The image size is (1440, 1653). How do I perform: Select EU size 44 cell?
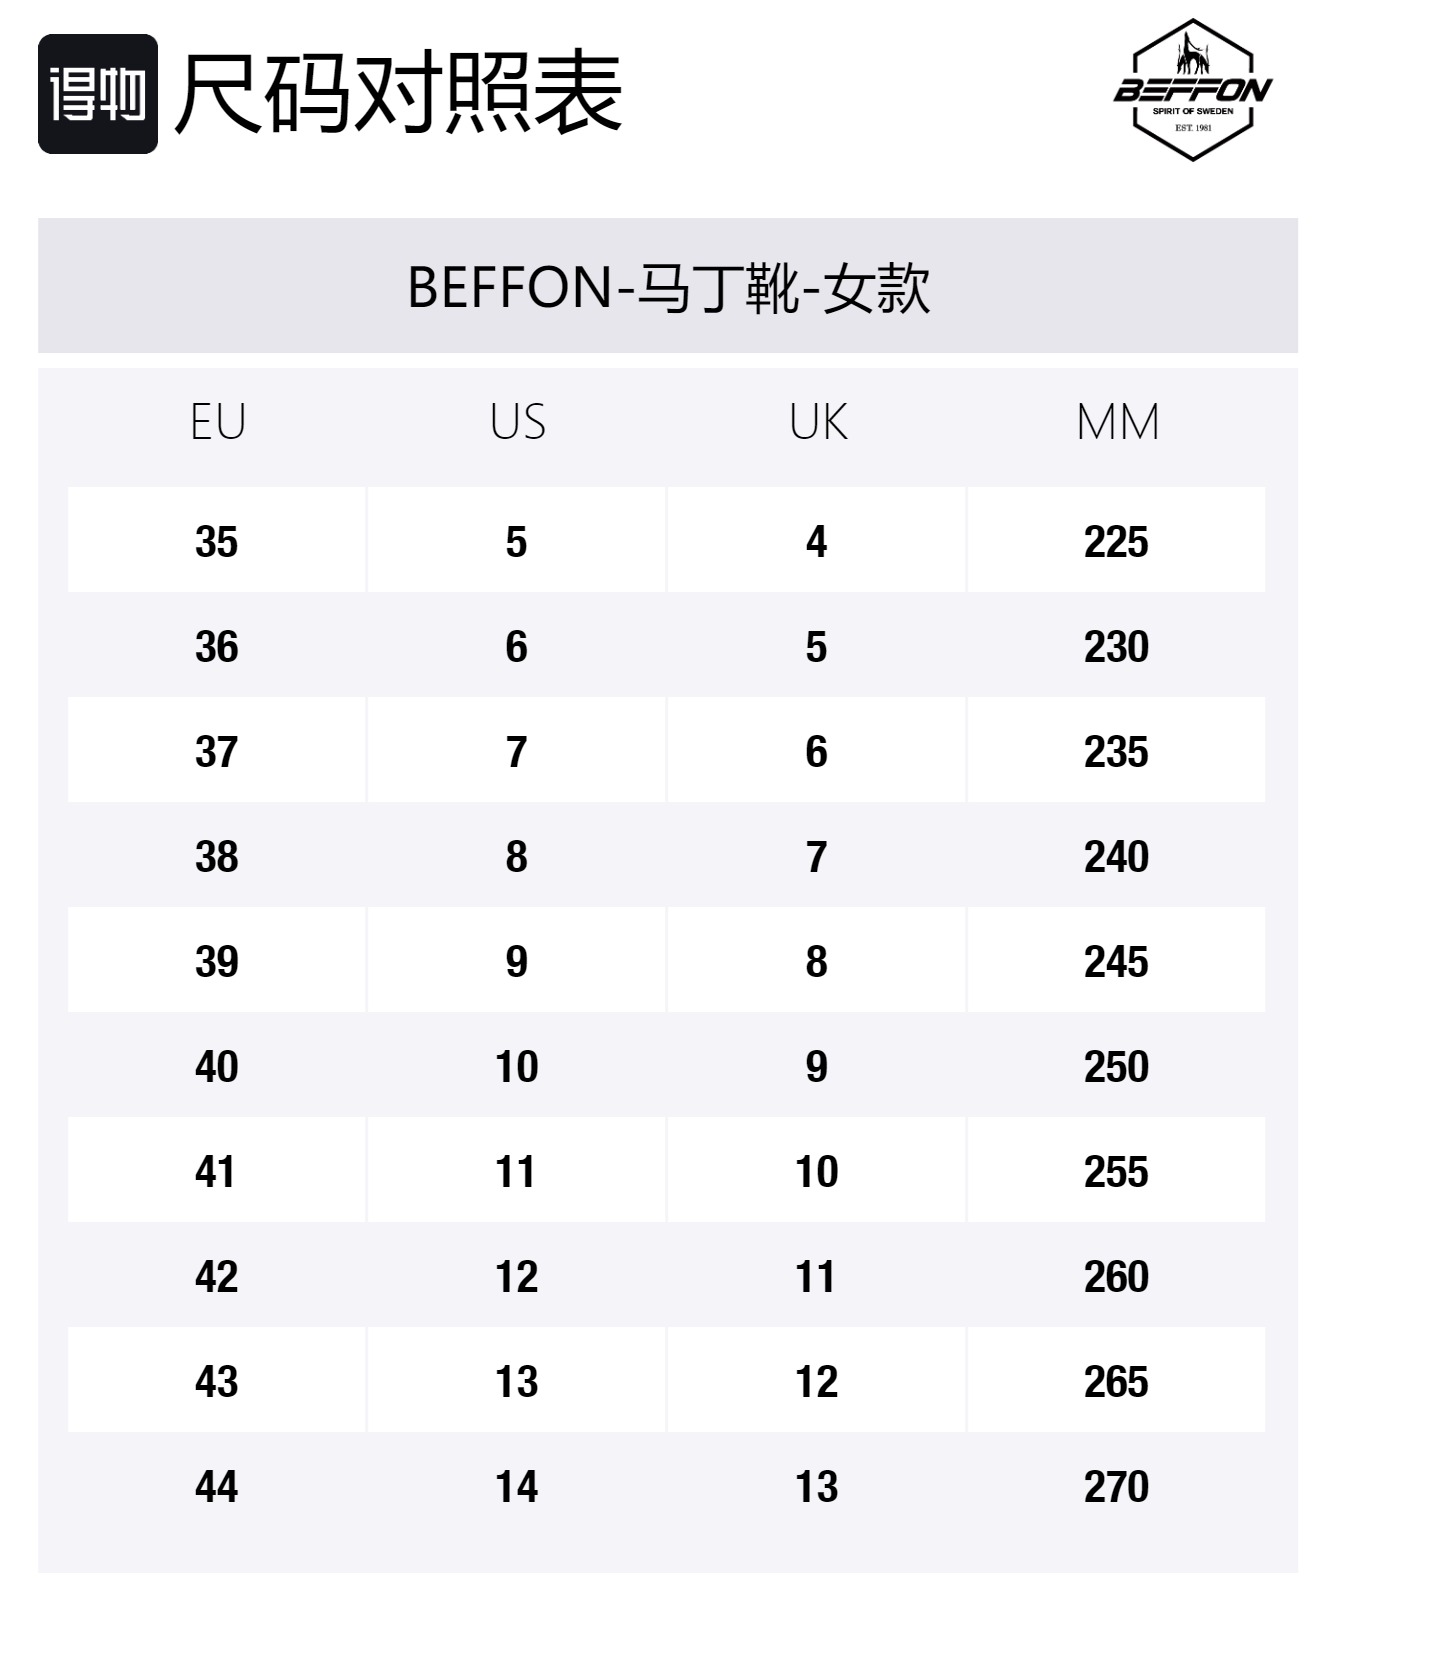click(x=217, y=1486)
